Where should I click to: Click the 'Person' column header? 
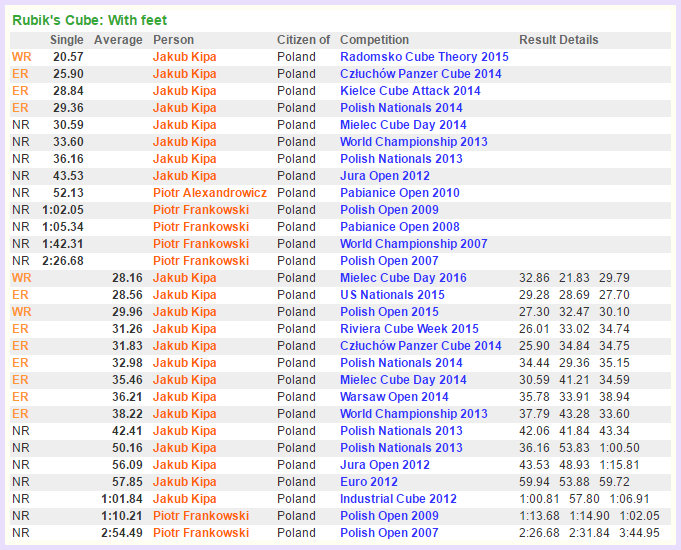(x=173, y=40)
